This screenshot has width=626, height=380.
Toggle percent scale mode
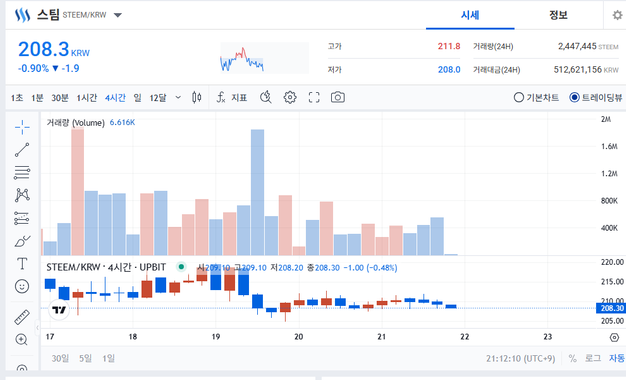tap(573, 358)
